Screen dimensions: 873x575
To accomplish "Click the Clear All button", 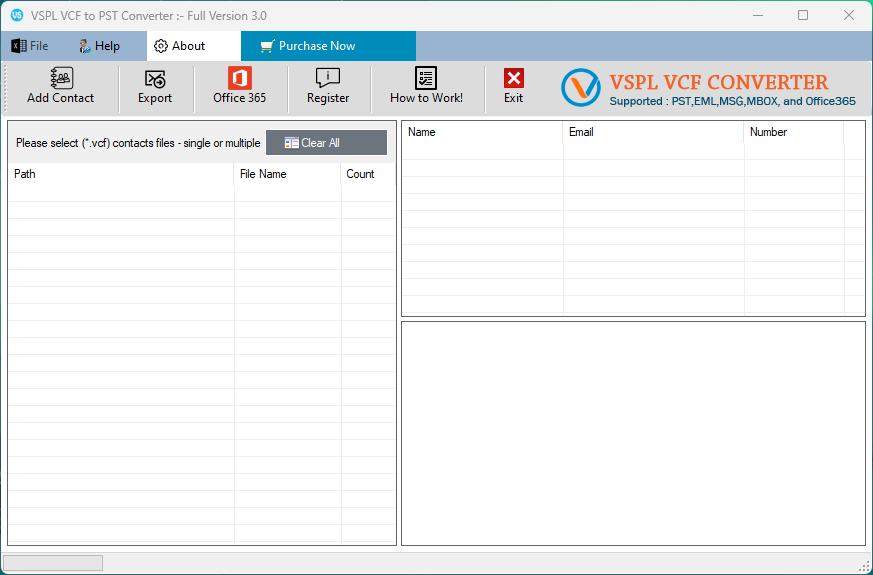I will point(326,142).
